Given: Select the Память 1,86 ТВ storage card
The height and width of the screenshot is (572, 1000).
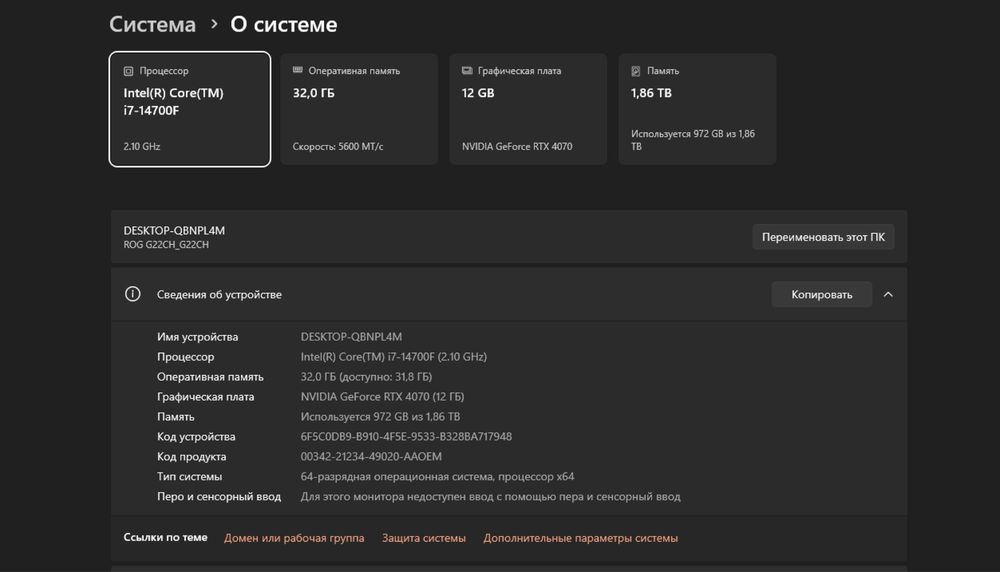Looking at the screenshot, I should point(697,109).
